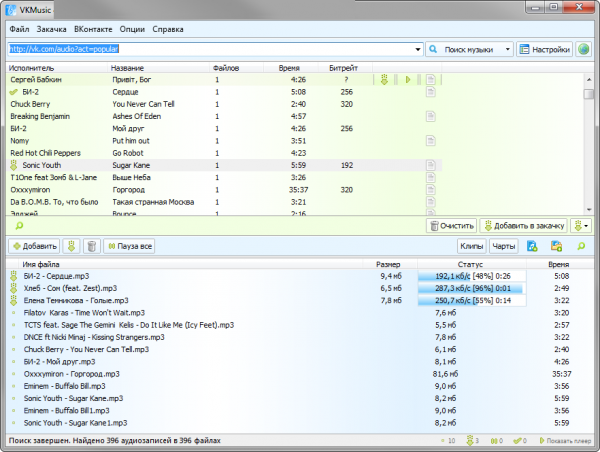Screen dimensions: 600x452
Task: Click the paused downloads counter in status bar
Action: (497, 441)
